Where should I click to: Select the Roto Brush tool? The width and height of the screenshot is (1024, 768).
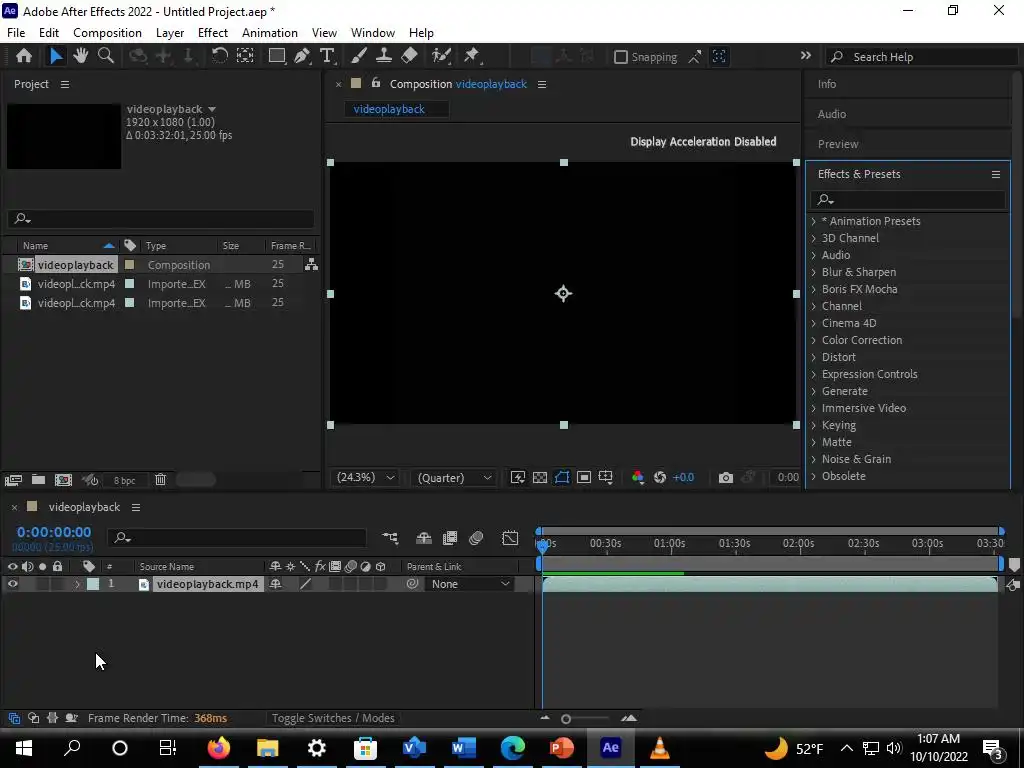441,56
